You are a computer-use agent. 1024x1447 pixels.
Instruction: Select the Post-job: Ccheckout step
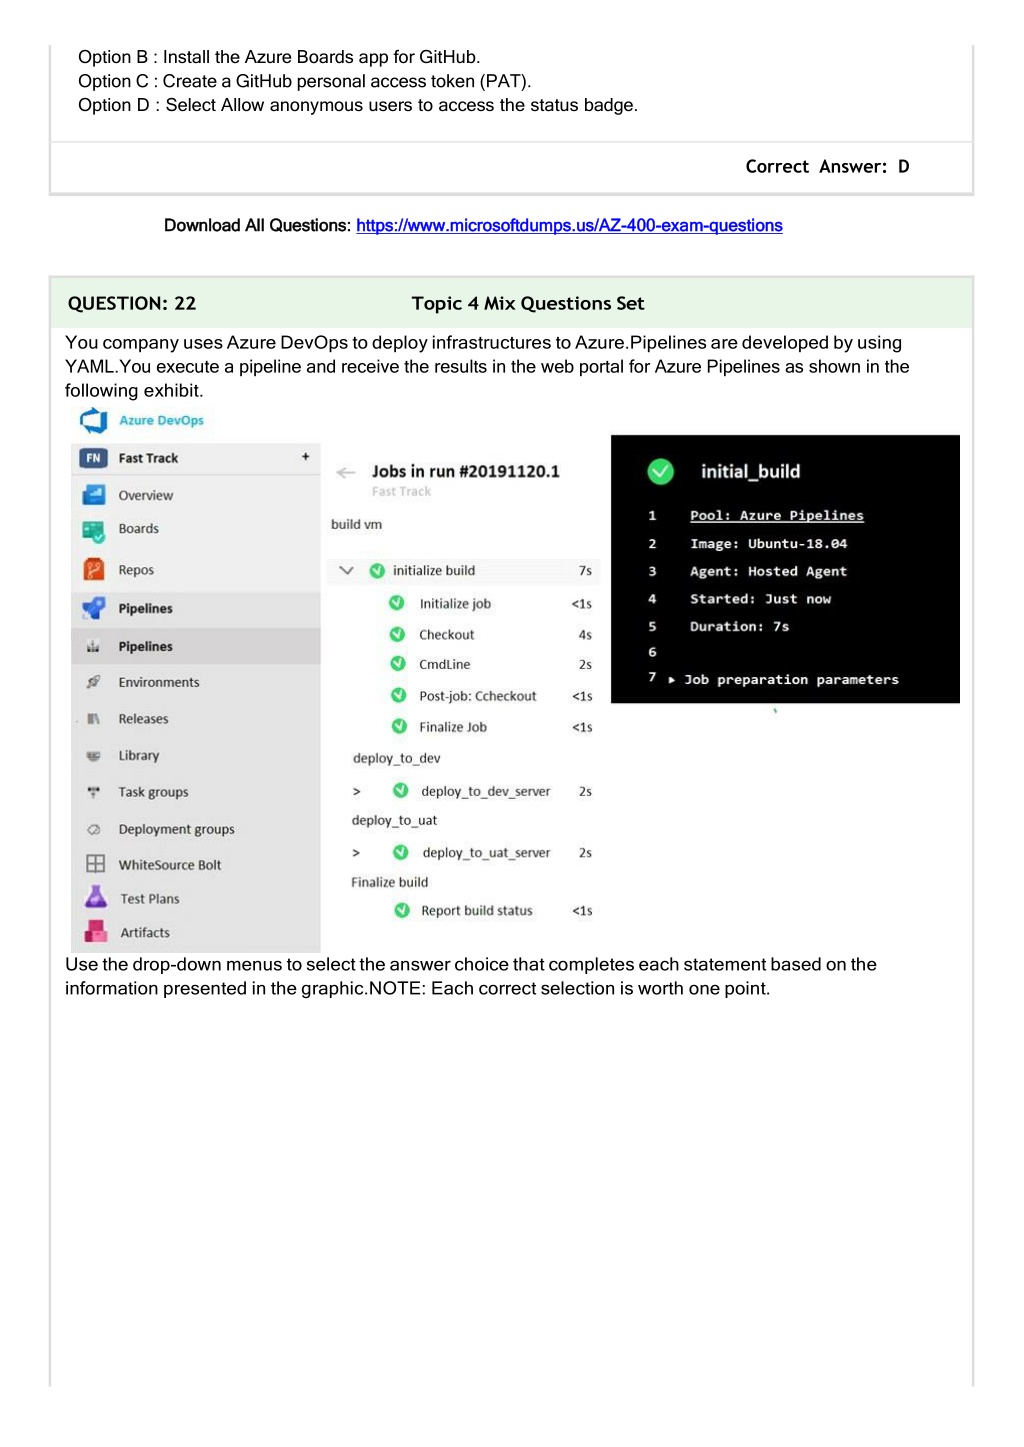492,696
